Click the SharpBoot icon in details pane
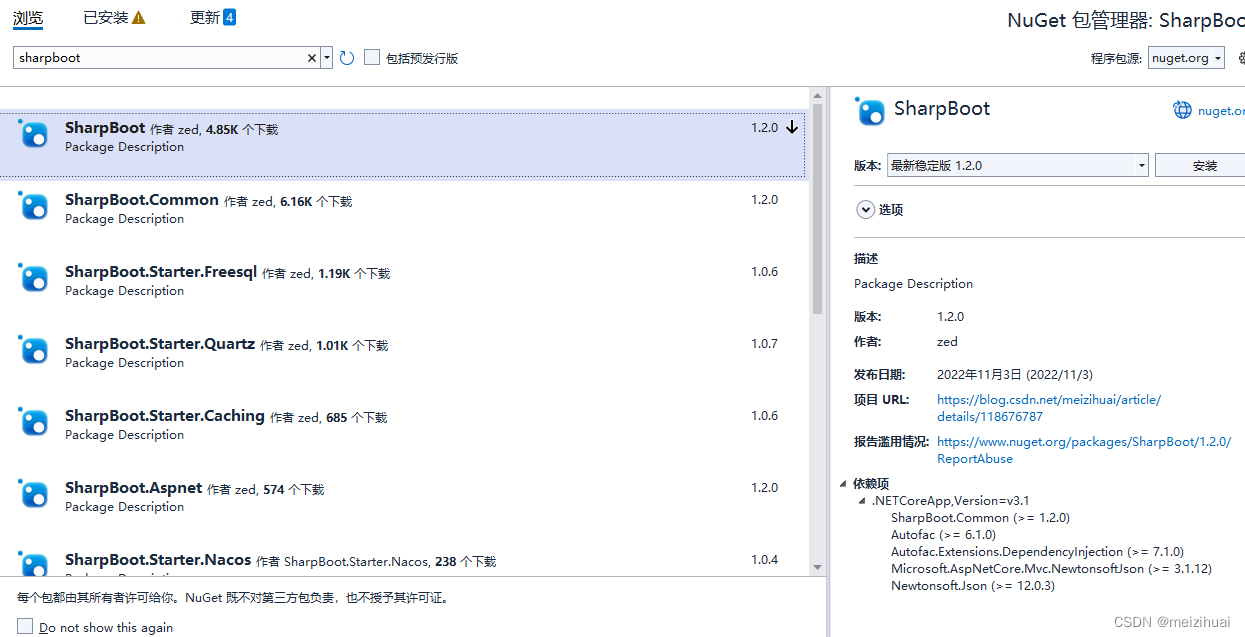 click(x=870, y=110)
